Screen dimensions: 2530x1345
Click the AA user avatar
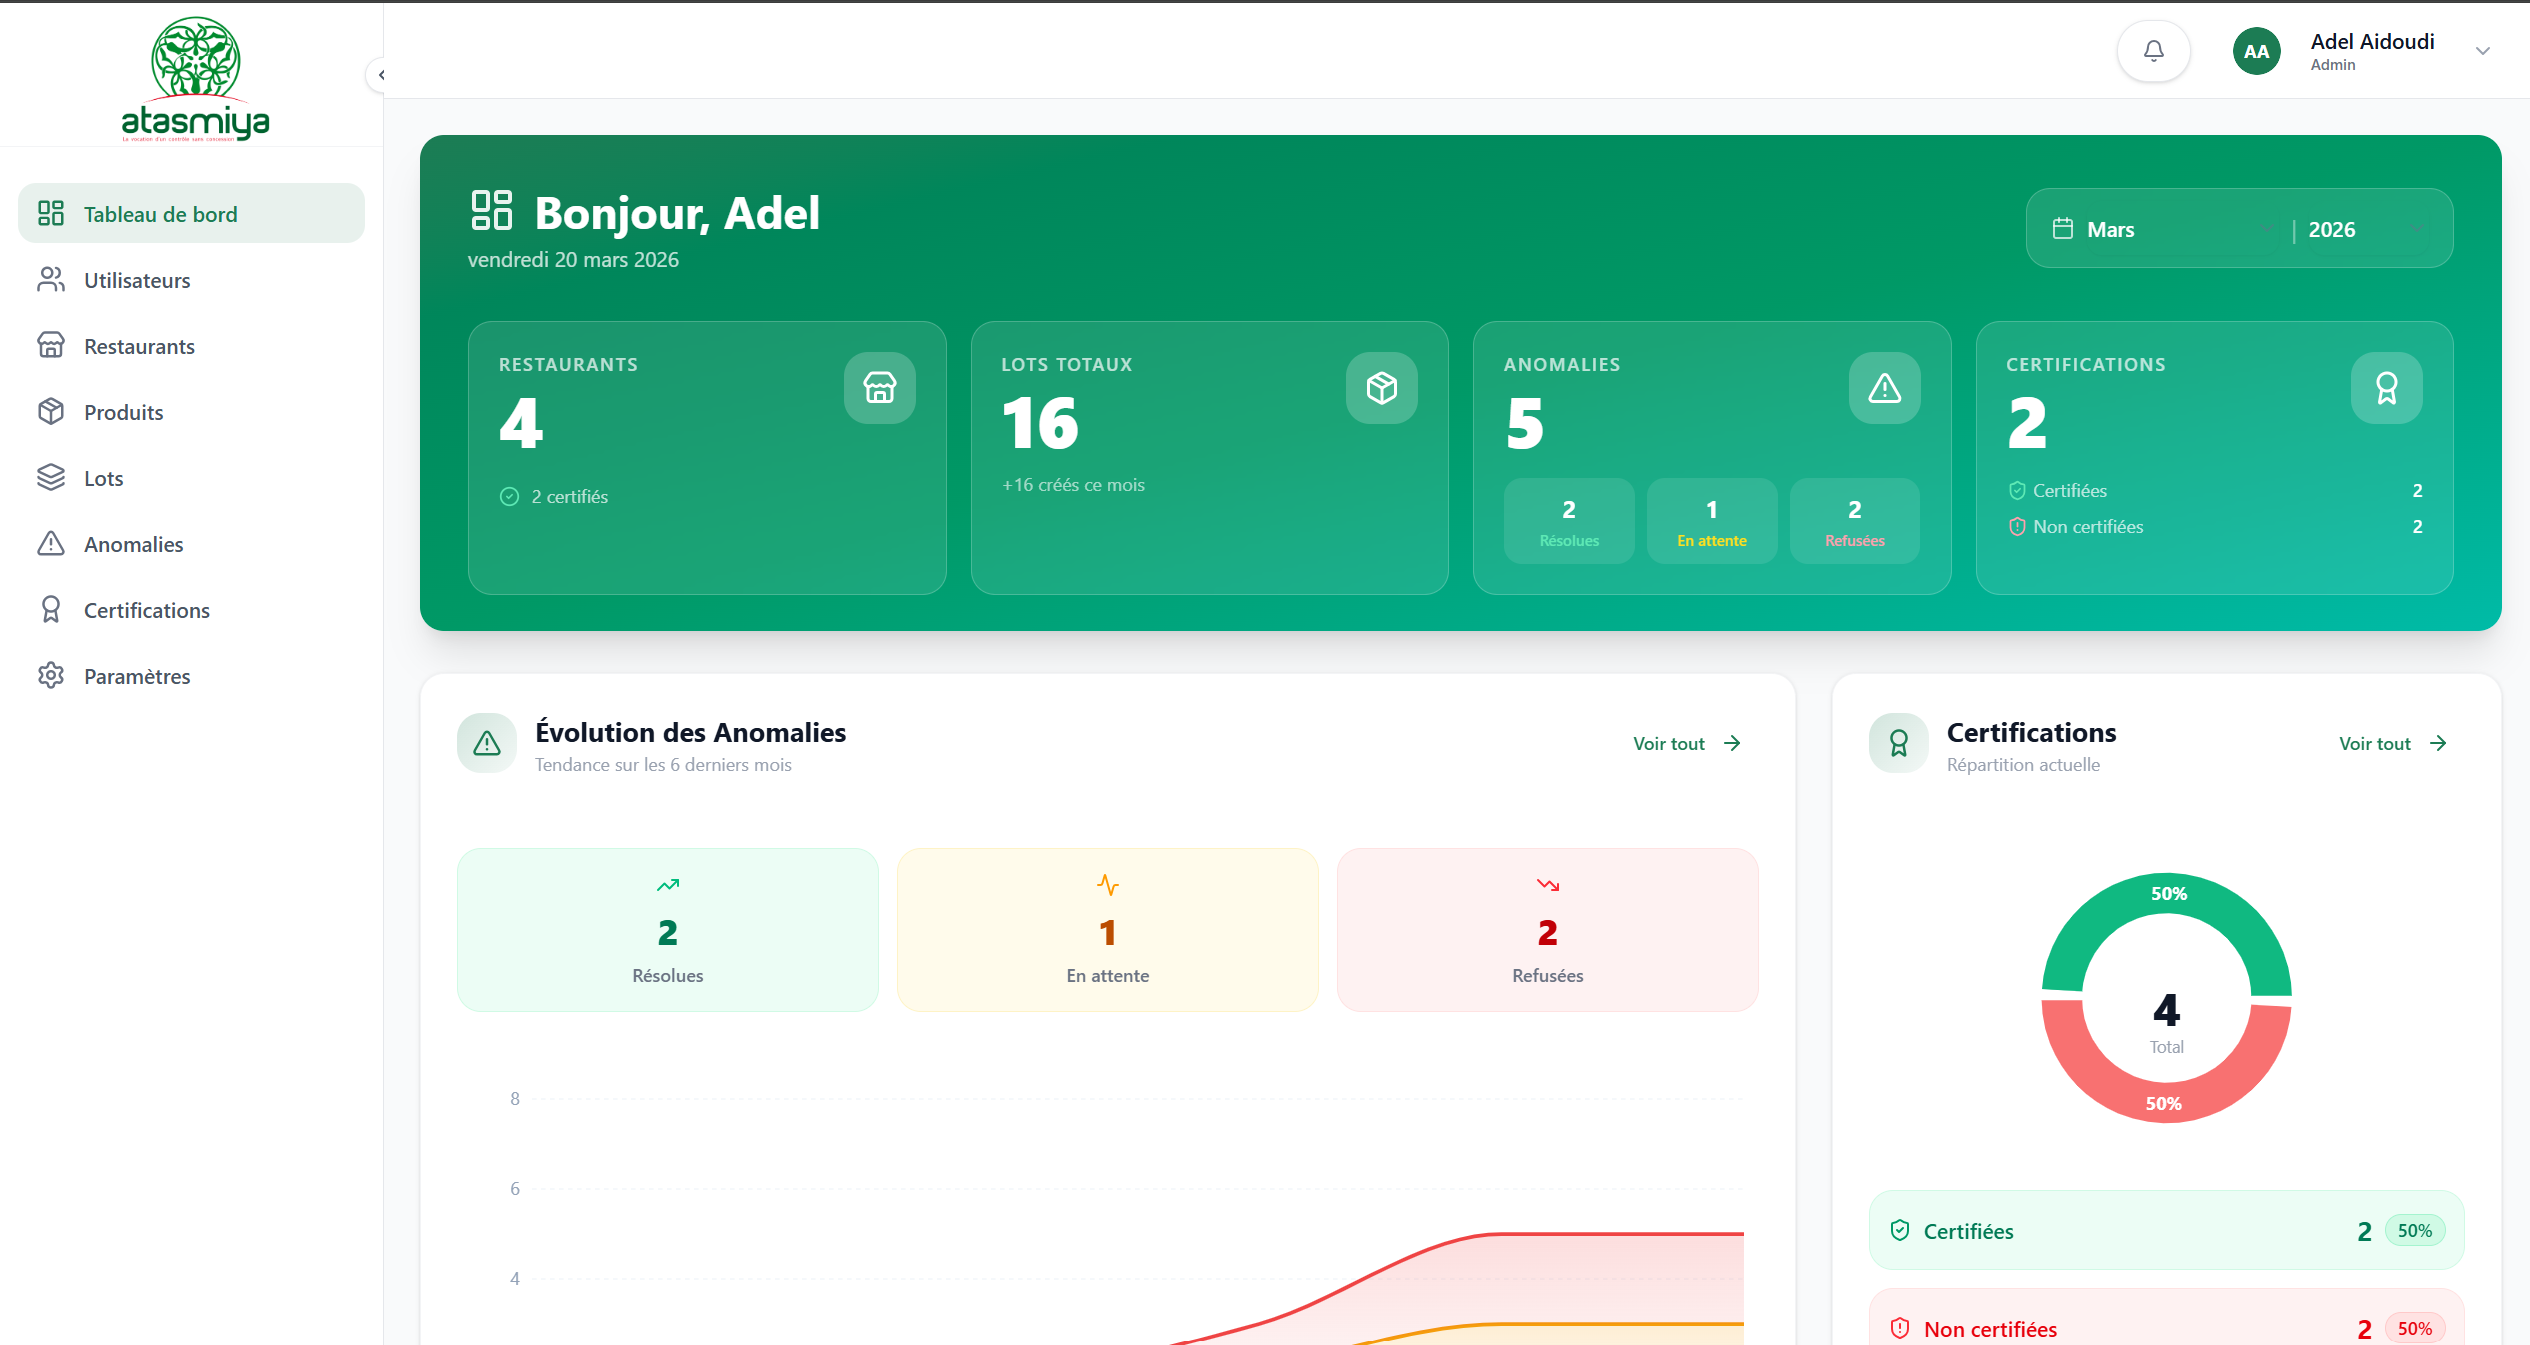pos(2256,51)
